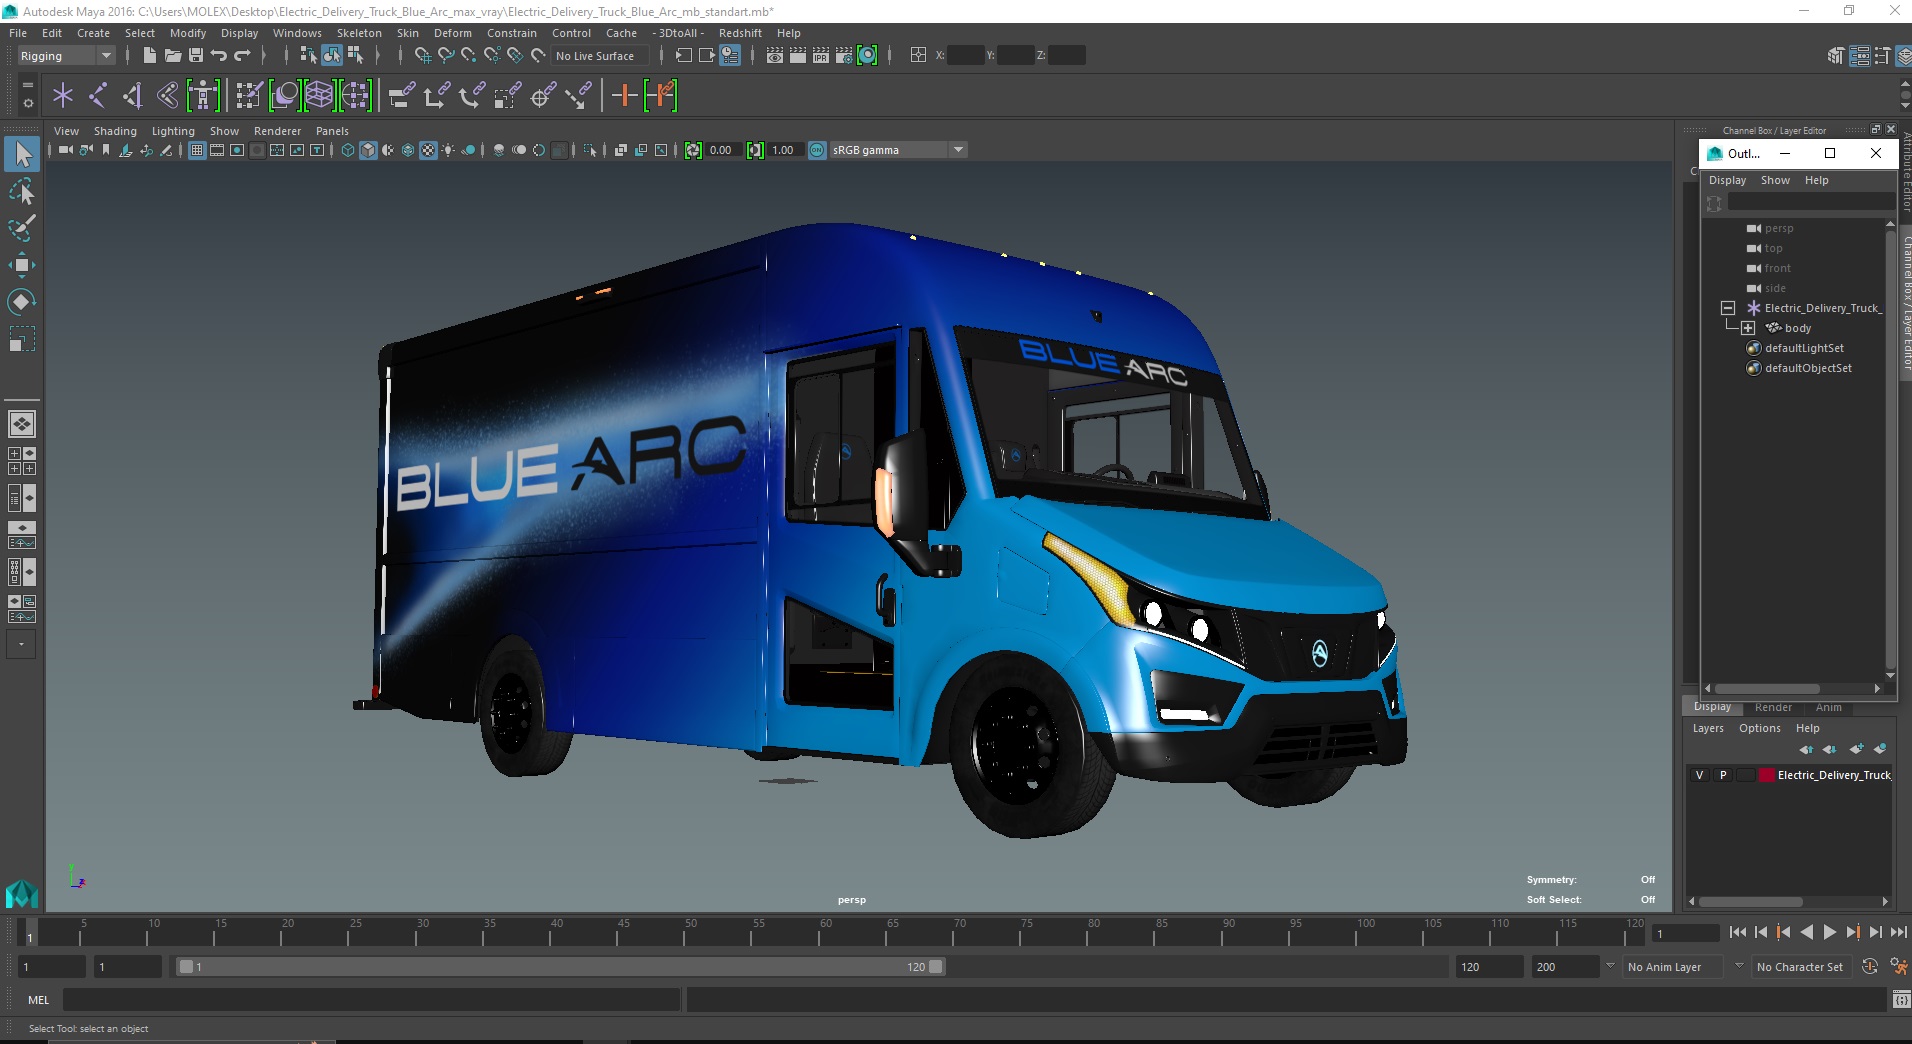
Task: Play the animation forwards
Action: pyautogui.click(x=1829, y=932)
